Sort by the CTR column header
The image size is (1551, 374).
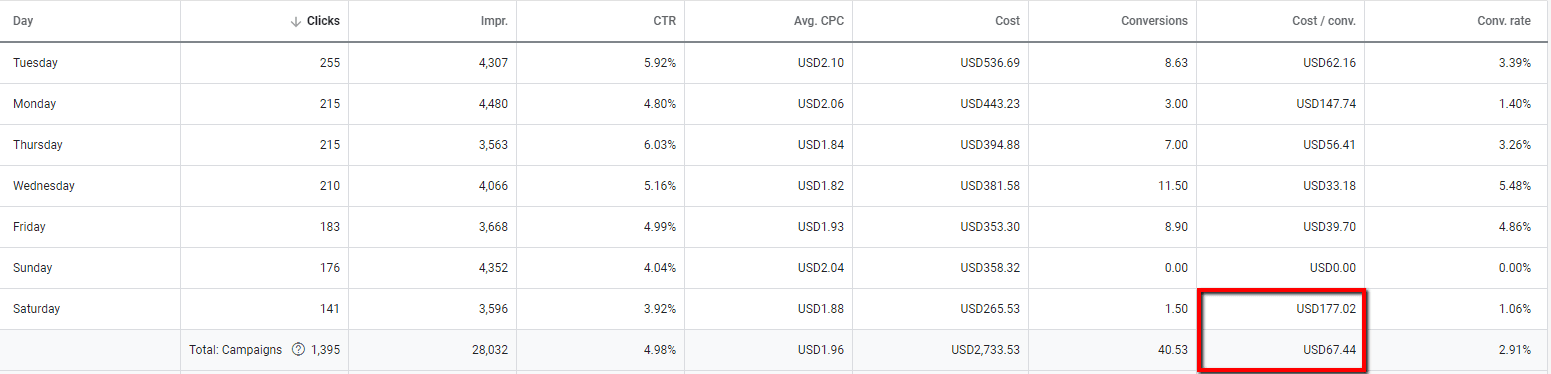pyautogui.click(x=665, y=21)
